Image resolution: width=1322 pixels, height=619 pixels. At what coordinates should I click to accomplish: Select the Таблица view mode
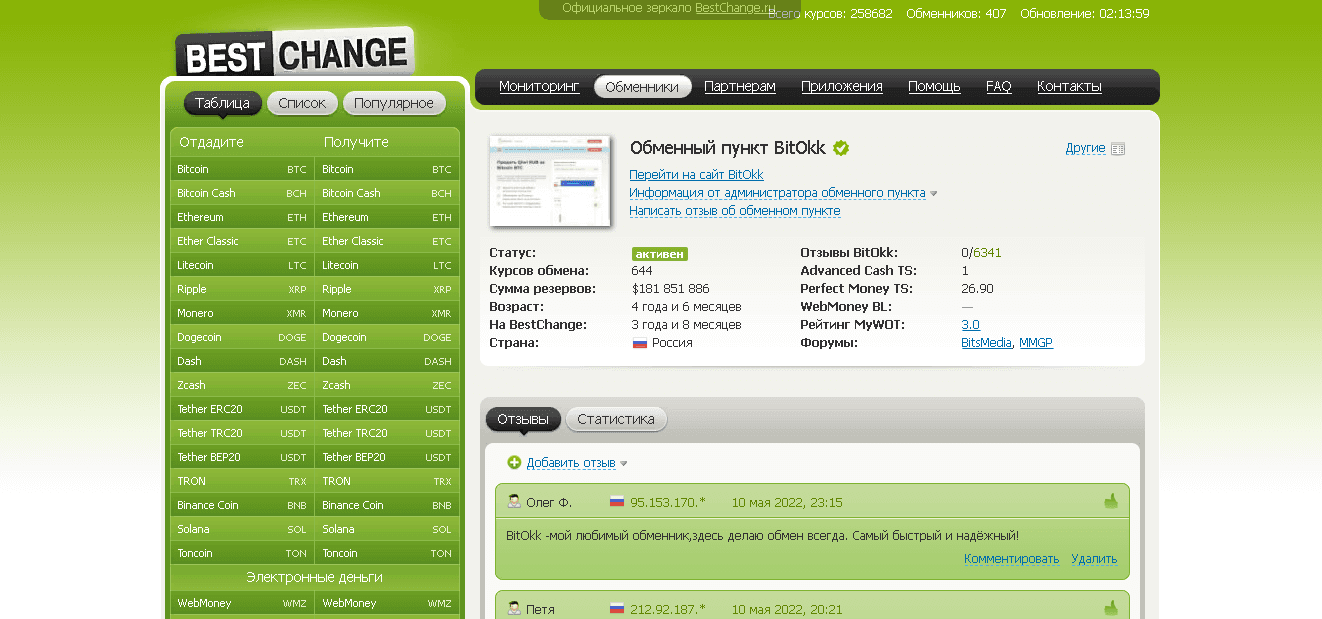tap(222, 103)
